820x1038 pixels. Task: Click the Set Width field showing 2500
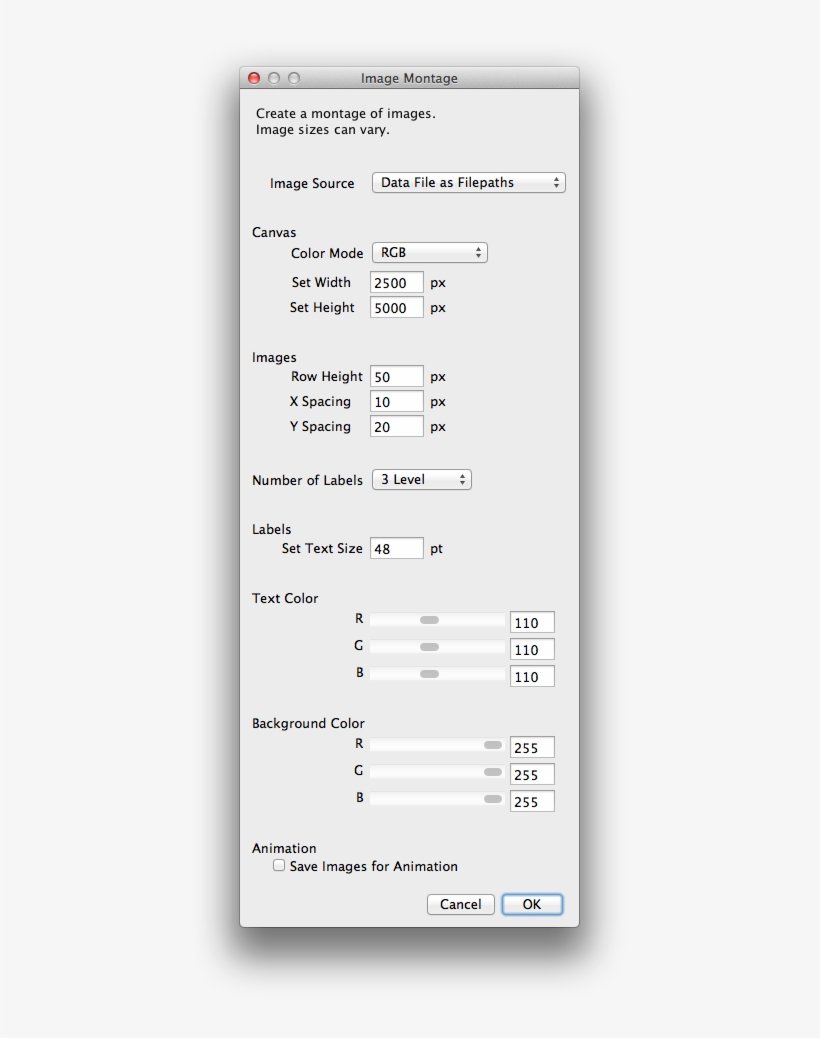click(x=396, y=283)
